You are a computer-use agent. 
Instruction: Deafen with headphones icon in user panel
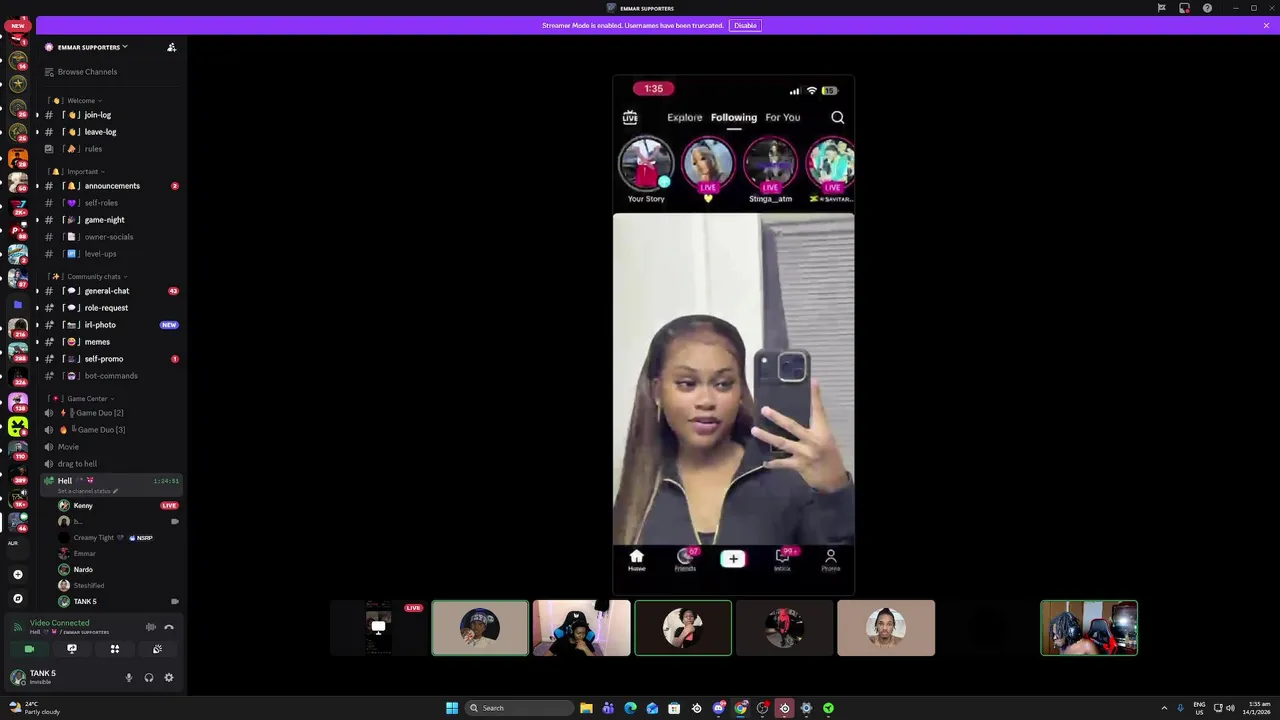coord(149,678)
